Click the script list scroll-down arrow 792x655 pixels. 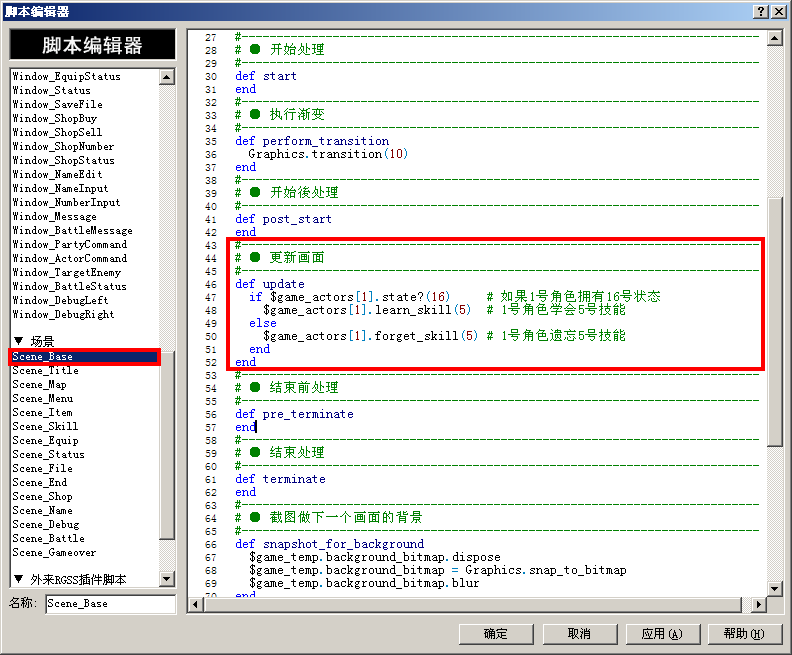pos(167,578)
